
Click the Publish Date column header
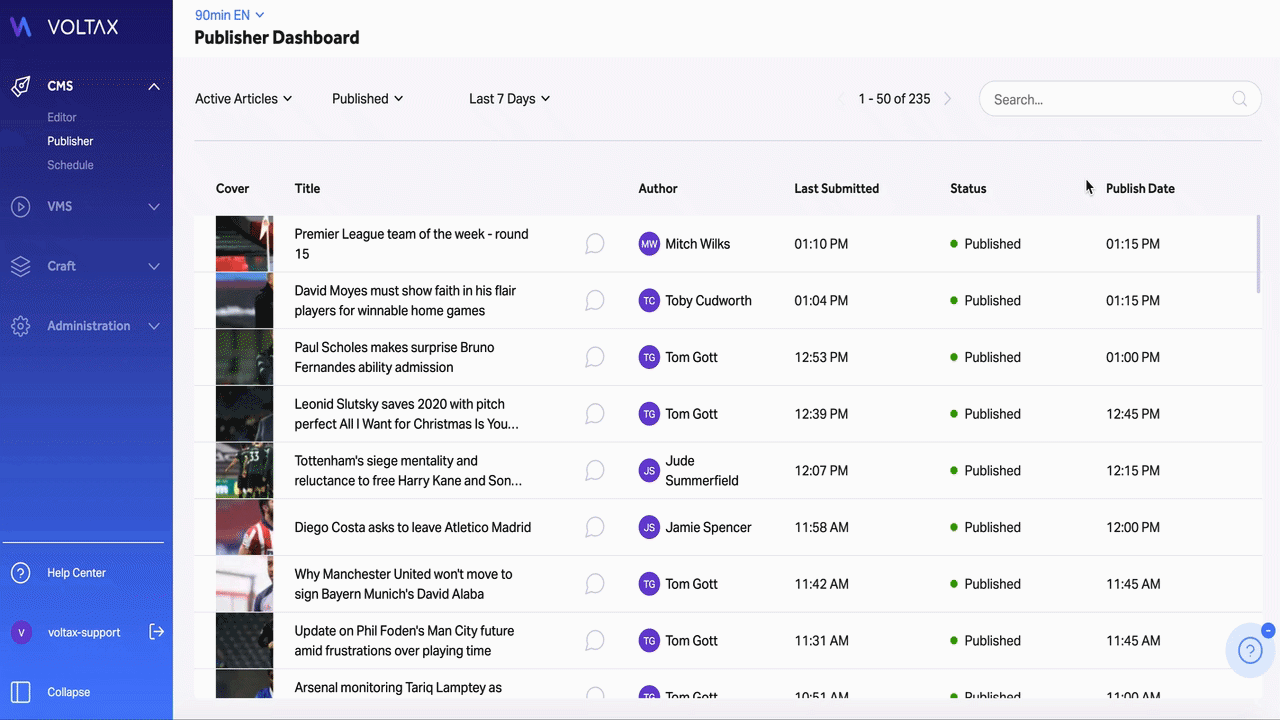1140,188
